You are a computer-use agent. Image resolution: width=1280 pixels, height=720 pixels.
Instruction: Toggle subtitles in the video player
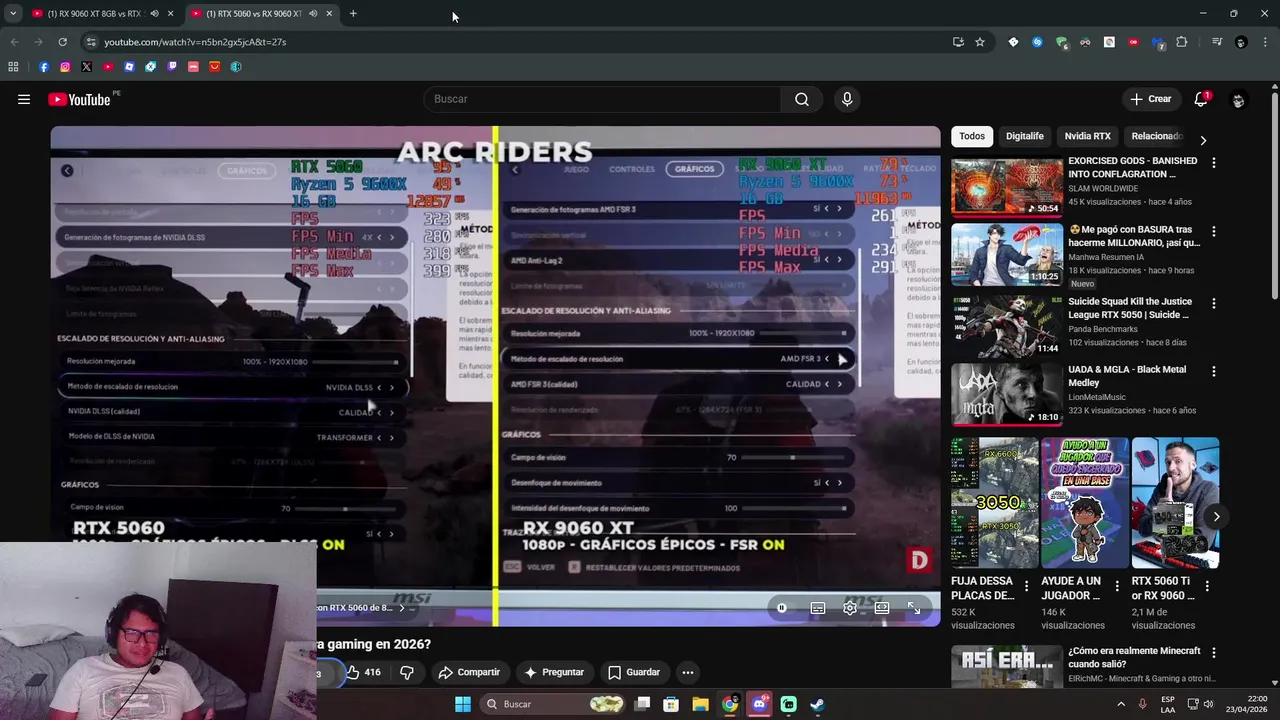[818, 608]
